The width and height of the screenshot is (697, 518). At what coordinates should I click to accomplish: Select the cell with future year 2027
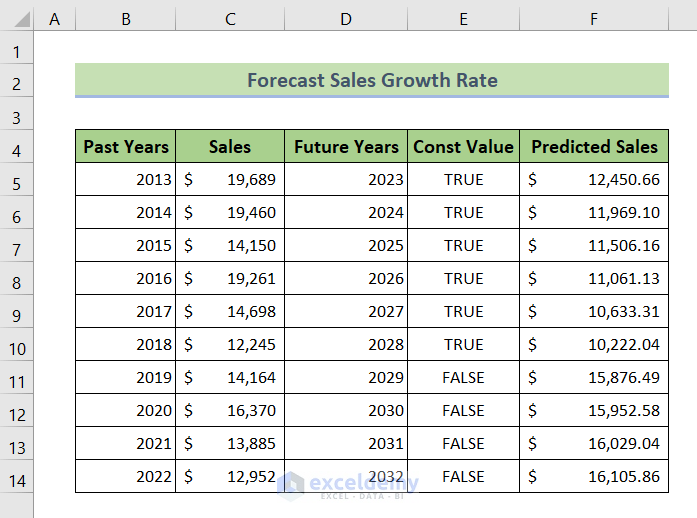coord(346,312)
